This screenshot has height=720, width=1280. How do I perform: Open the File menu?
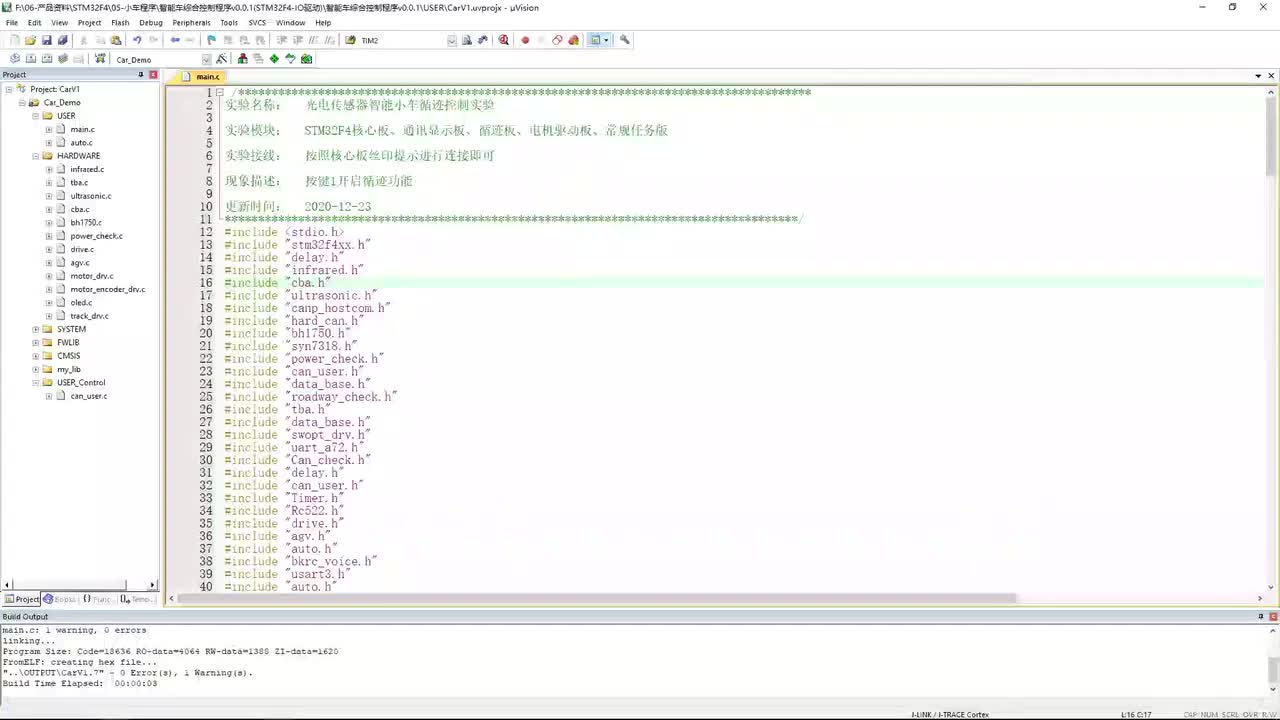coord(12,22)
